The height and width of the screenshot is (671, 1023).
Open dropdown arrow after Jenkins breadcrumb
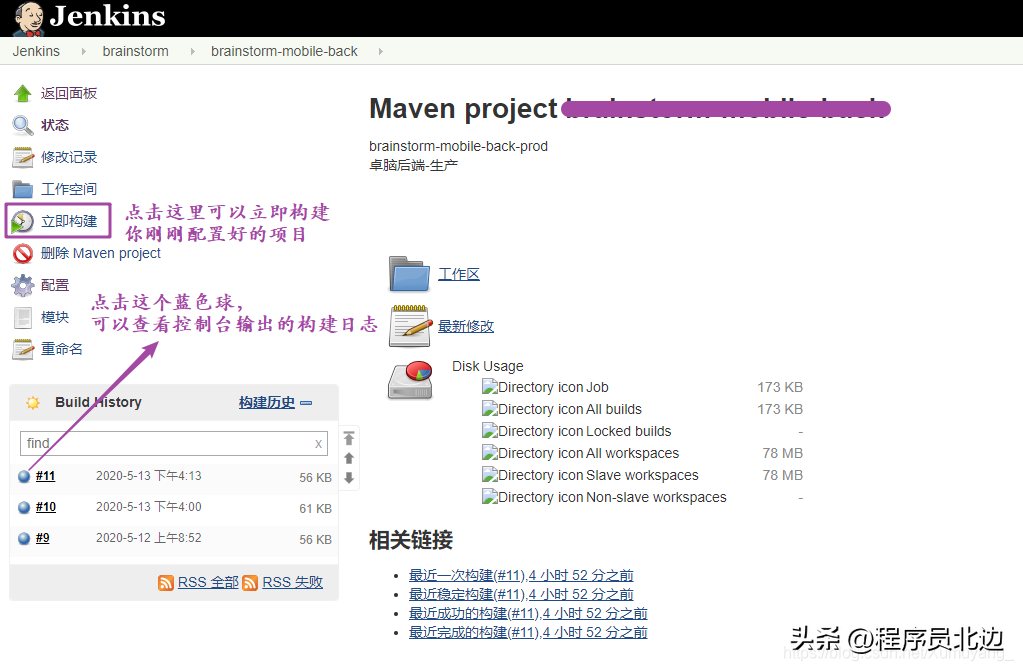pos(84,51)
